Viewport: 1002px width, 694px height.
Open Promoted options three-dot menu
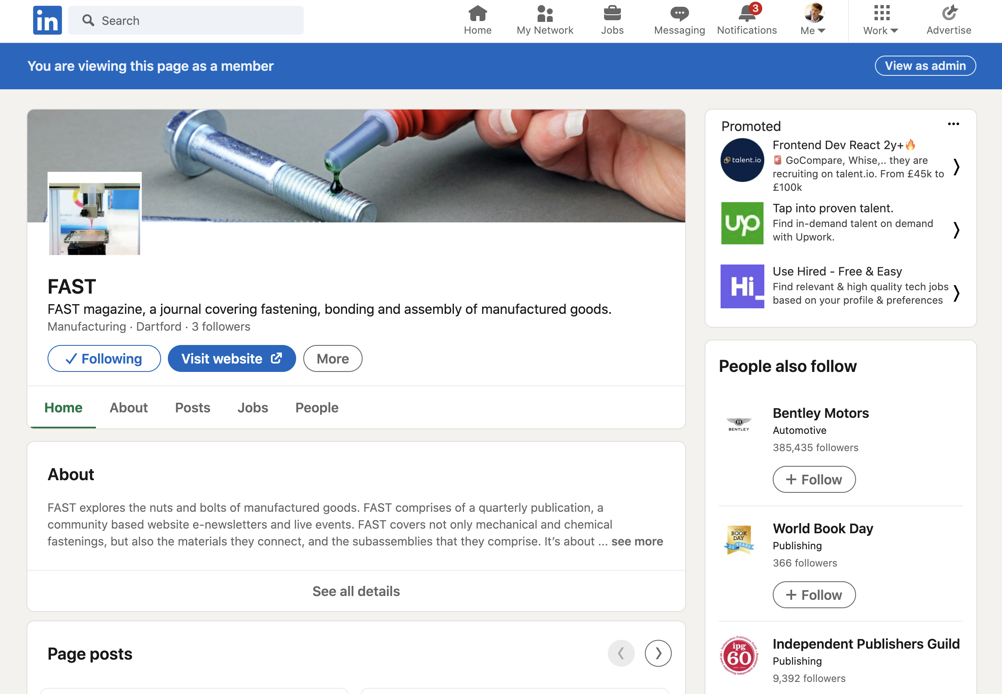(x=953, y=124)
